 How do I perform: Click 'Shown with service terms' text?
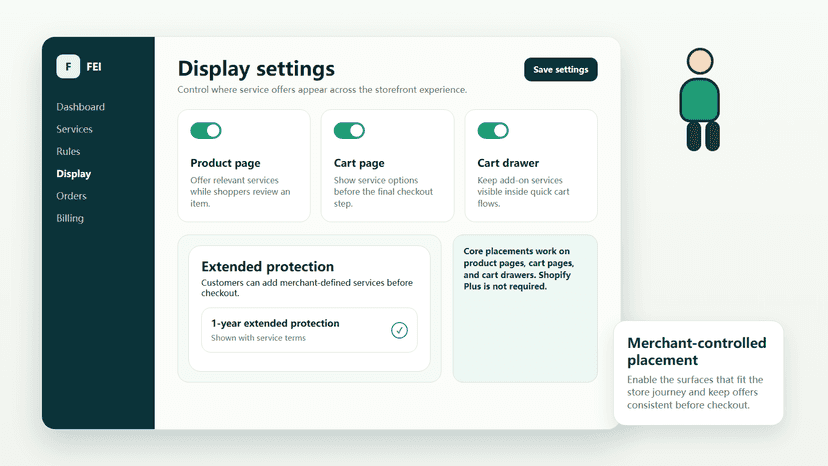258,338
